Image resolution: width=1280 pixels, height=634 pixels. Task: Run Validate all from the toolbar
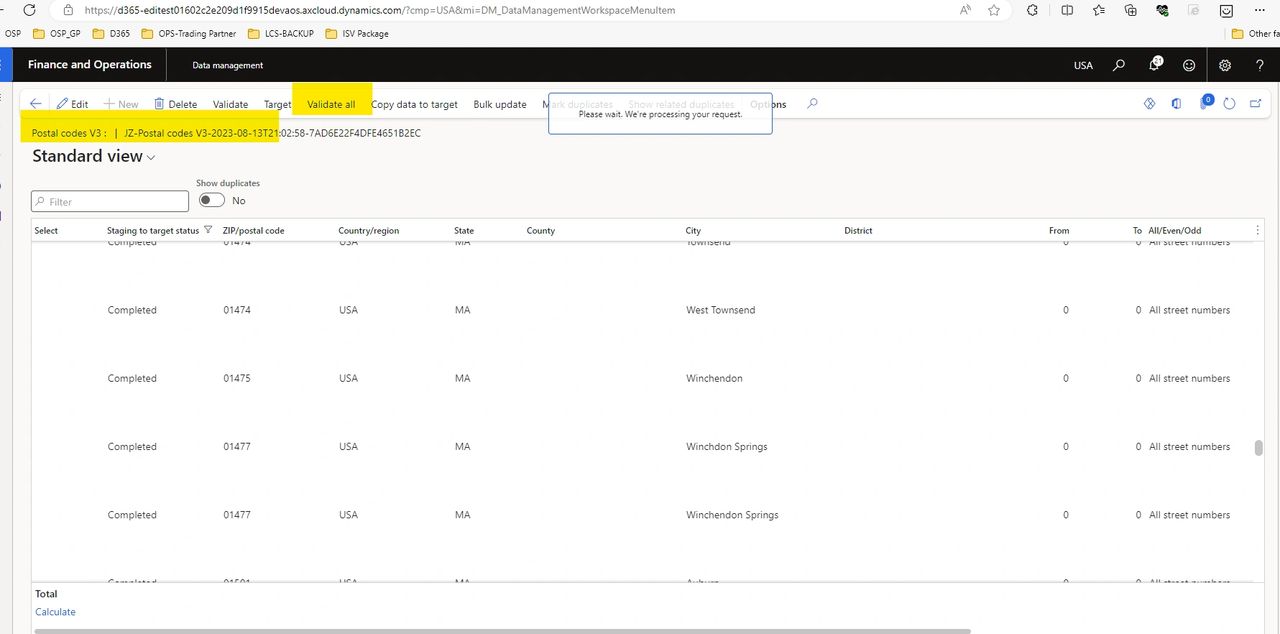331,104
